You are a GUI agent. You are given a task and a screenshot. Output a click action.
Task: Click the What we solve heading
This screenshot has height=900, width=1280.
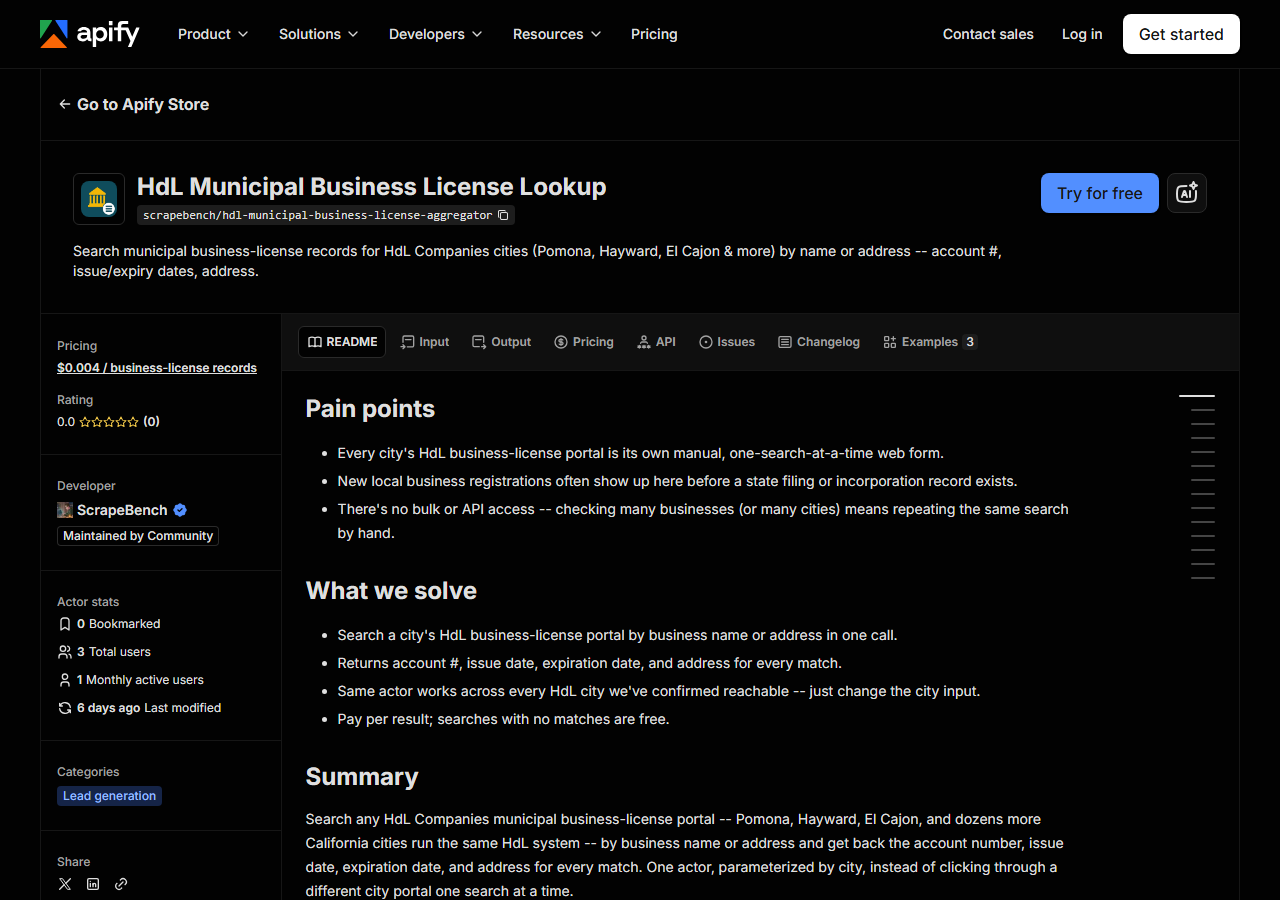tap(391, 591)
